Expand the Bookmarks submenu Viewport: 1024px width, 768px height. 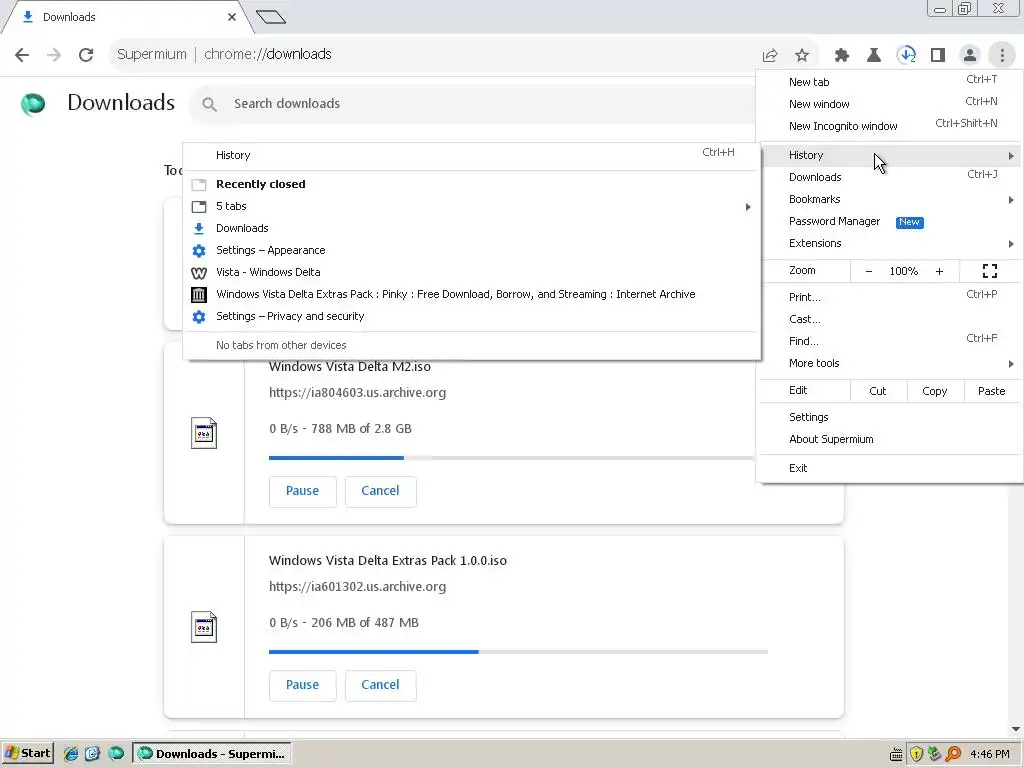tap(889, 199)
